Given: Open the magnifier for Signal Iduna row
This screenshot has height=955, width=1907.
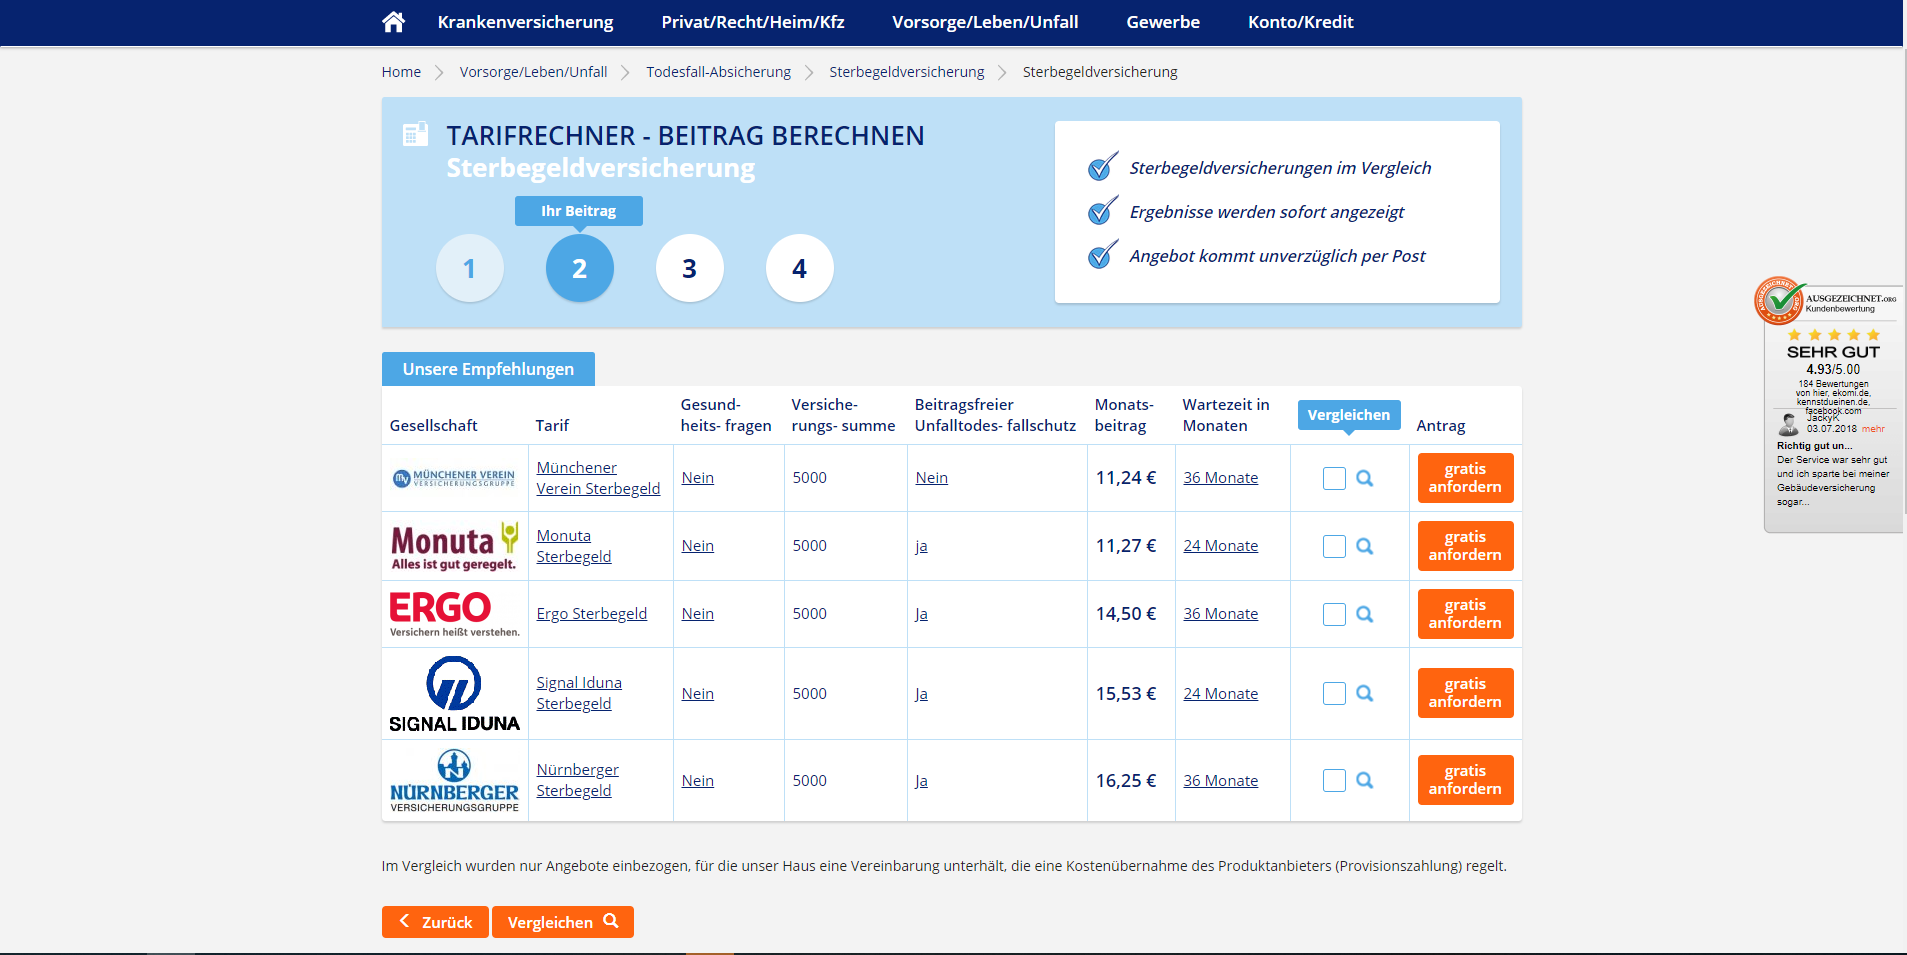Looking at the screenshot, I should click(x=1364, y=693).
